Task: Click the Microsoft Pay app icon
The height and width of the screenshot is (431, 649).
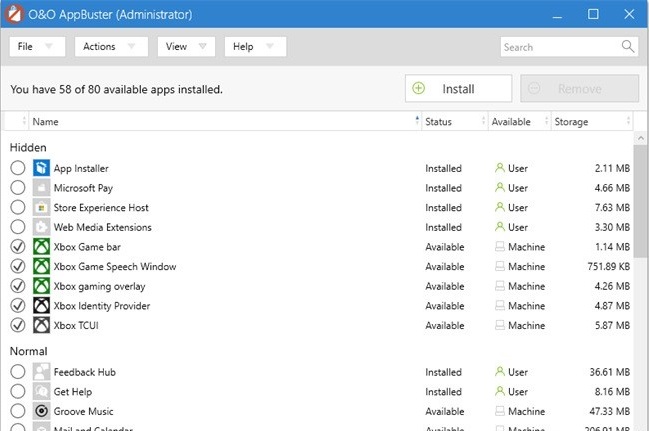Action: tap(41, 188)
